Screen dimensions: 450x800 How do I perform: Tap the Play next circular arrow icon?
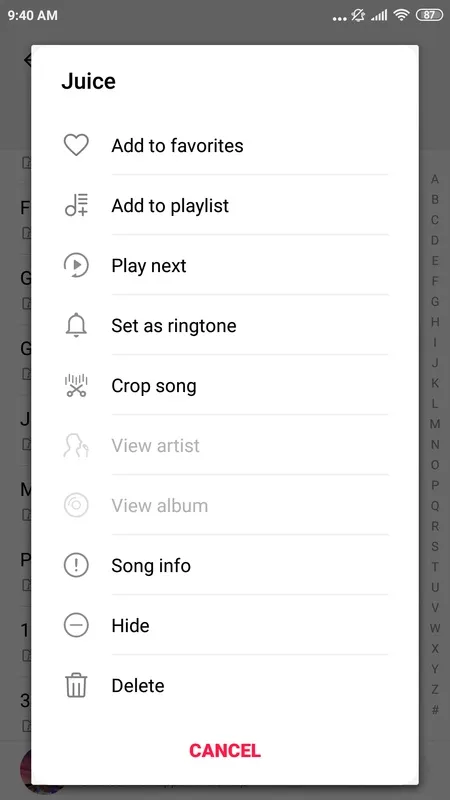tap(76, 265)
